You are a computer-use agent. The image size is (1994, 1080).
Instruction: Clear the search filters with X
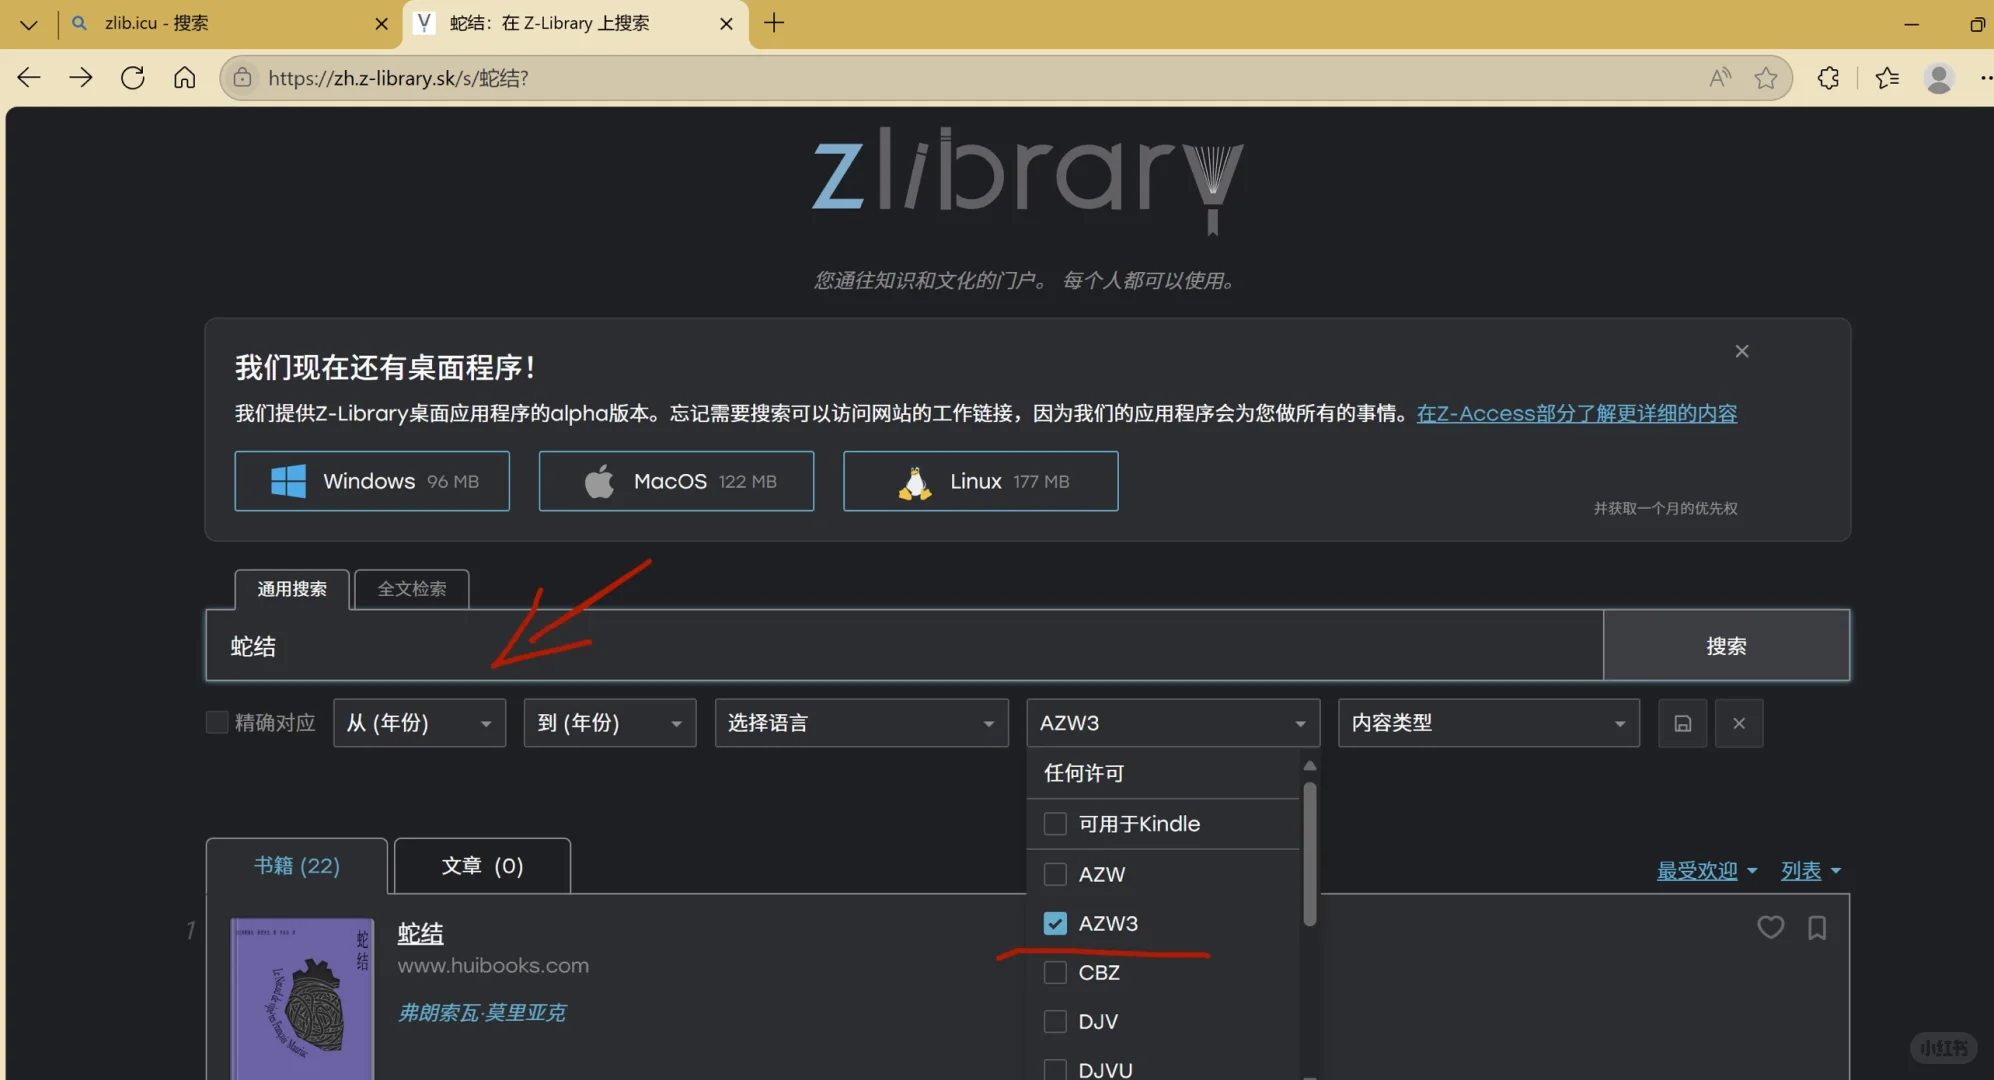point(1739,723)
